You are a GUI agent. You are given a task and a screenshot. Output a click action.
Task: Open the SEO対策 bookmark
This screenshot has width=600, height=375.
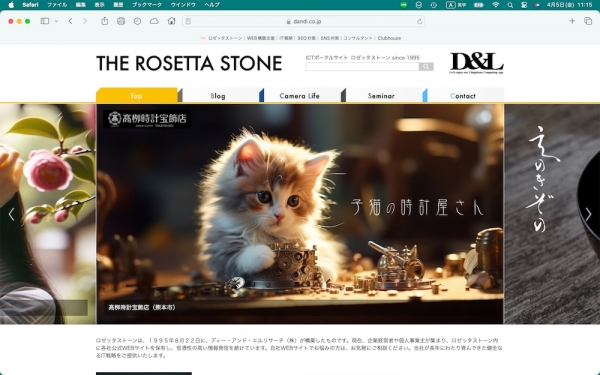[x=307, y=38]
